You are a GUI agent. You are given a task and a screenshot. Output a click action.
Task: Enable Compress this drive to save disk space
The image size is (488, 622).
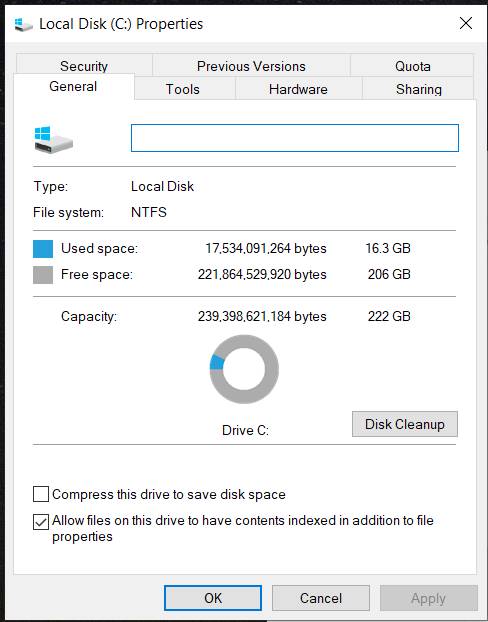point(41,495)
